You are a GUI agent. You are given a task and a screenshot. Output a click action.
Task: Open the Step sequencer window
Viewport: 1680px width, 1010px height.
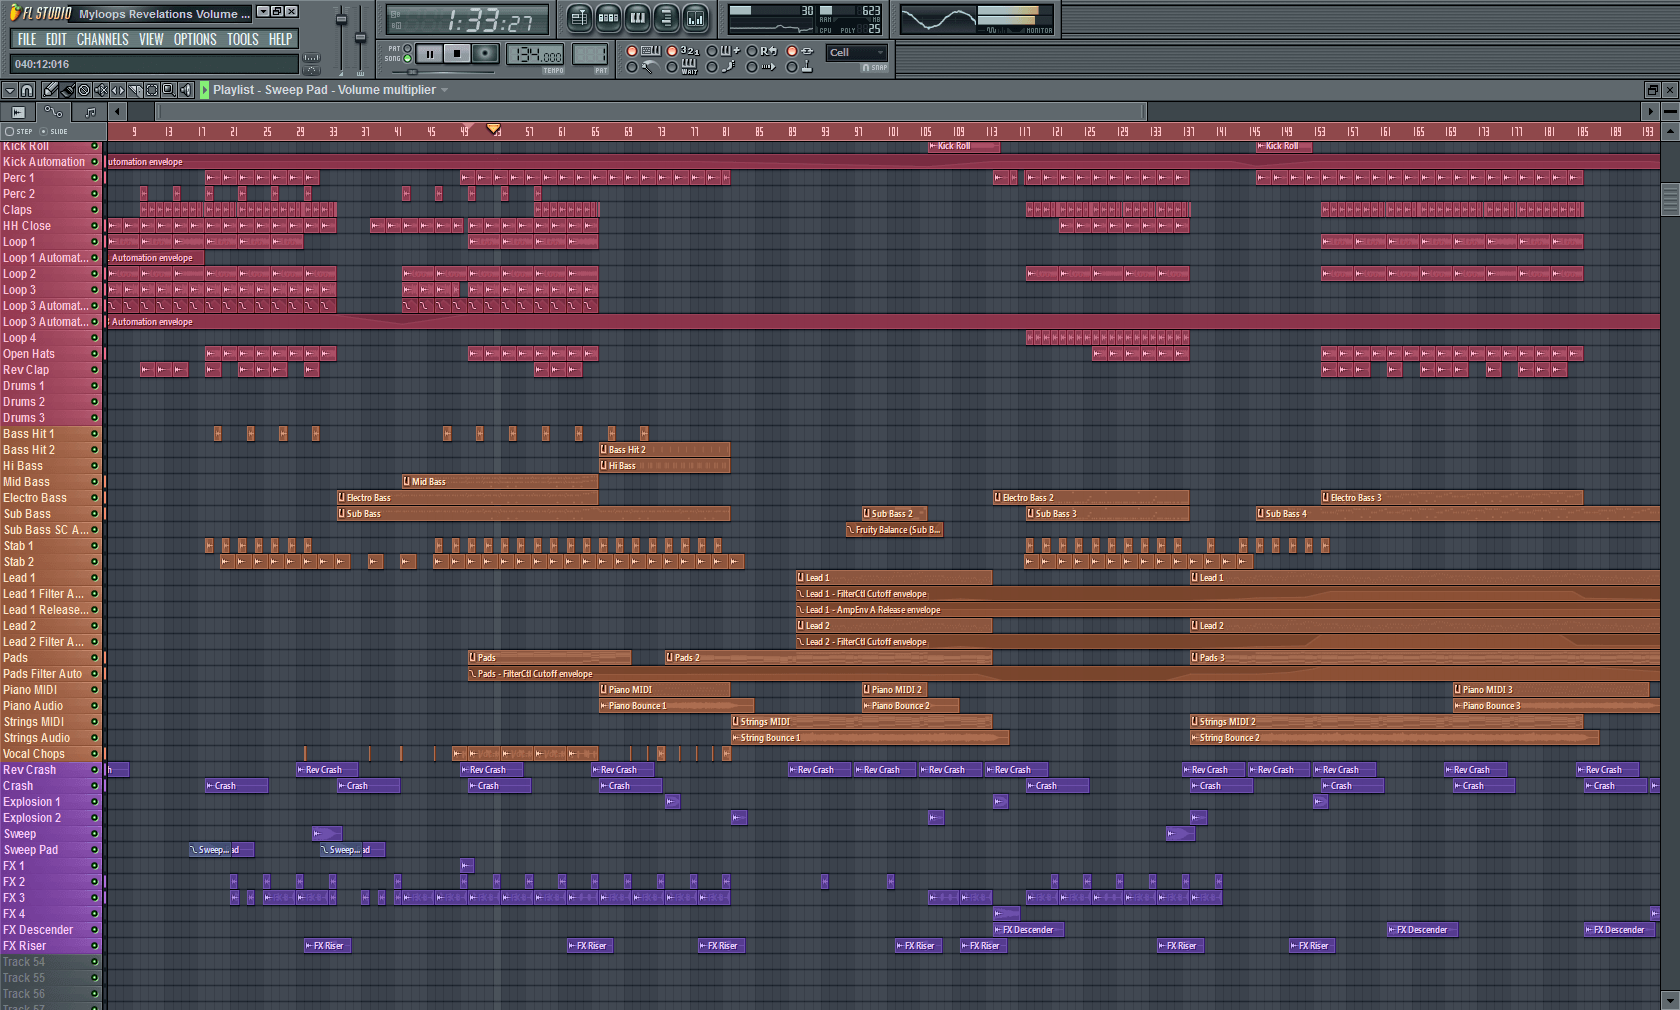tap(607, 18)
